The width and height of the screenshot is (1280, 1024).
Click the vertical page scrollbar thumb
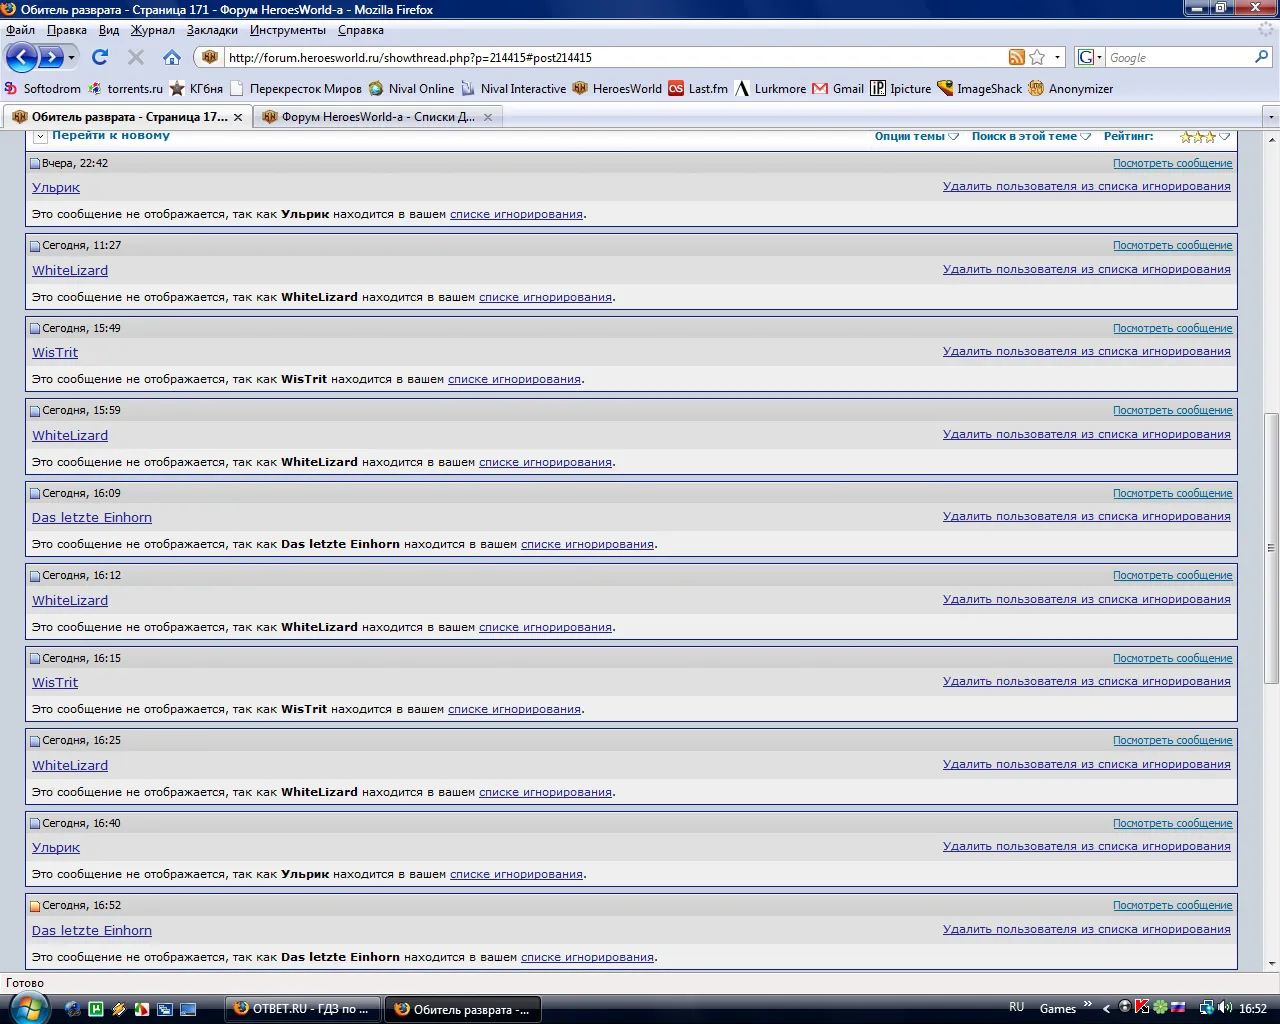(1272, 548)
